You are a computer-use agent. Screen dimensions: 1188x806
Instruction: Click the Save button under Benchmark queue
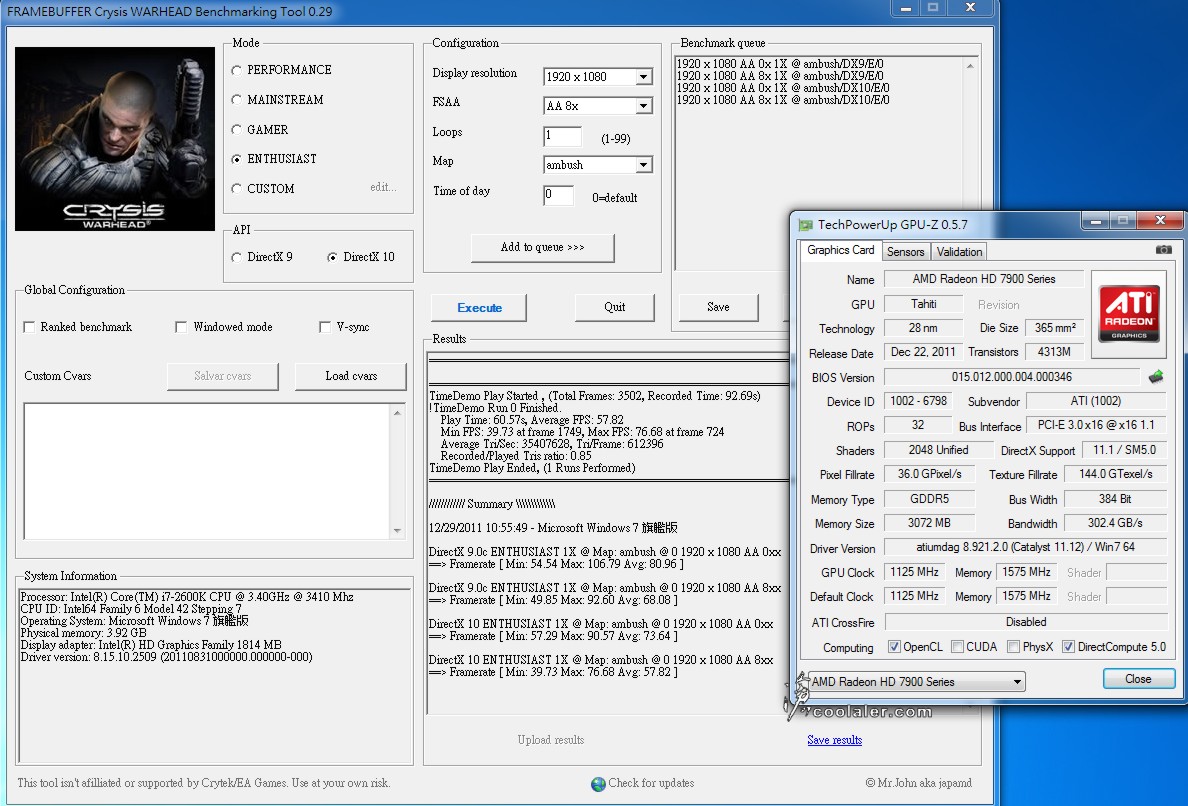[718, 308]
